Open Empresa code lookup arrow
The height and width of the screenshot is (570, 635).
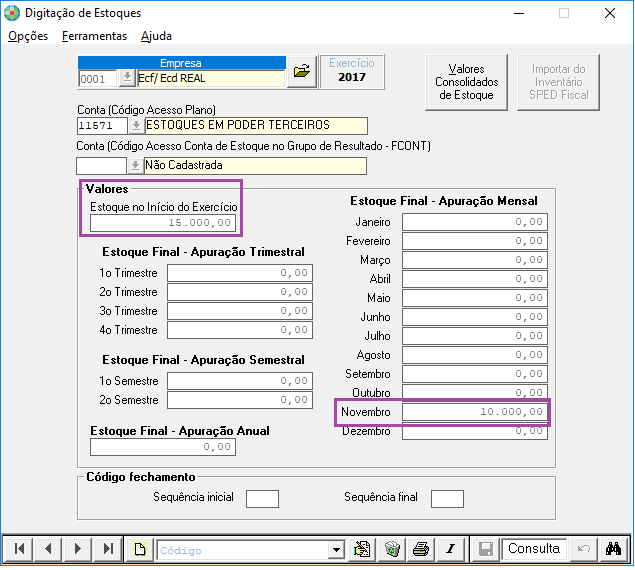click(x=127, y=78)
